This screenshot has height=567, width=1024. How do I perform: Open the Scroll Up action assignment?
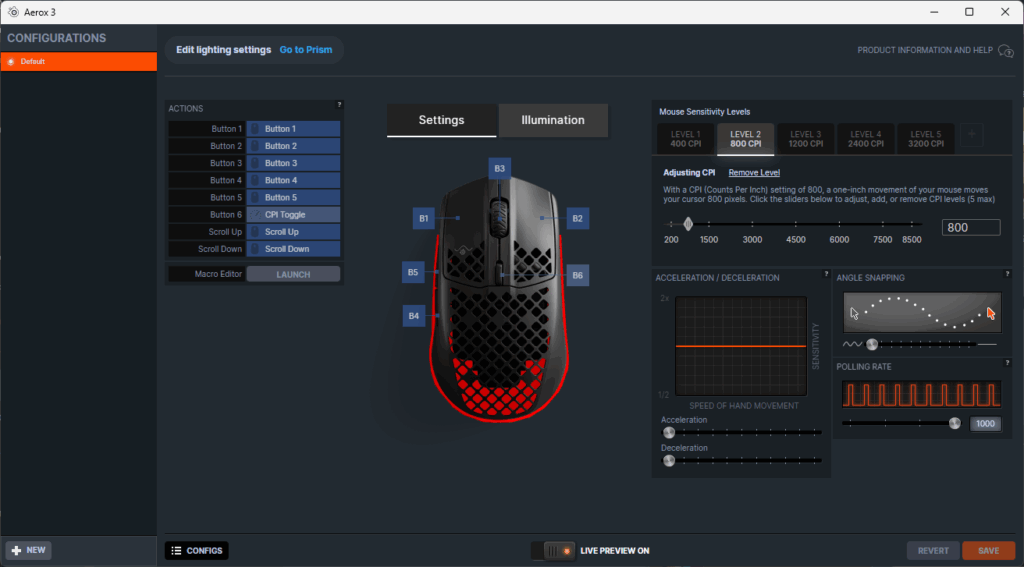click(293, 232)
